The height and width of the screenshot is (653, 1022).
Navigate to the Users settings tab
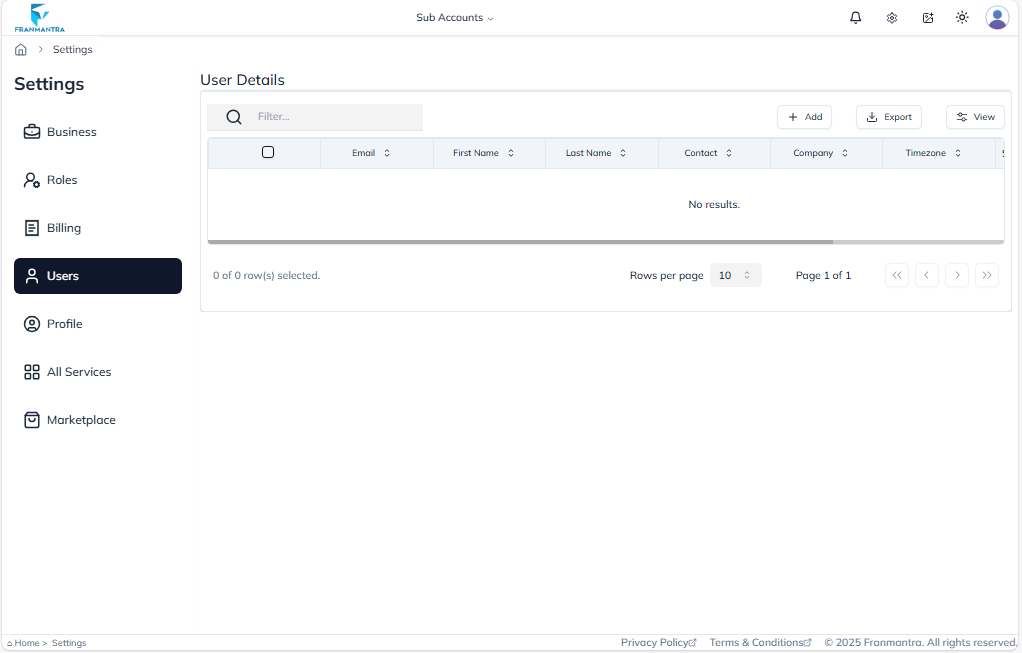62,275
